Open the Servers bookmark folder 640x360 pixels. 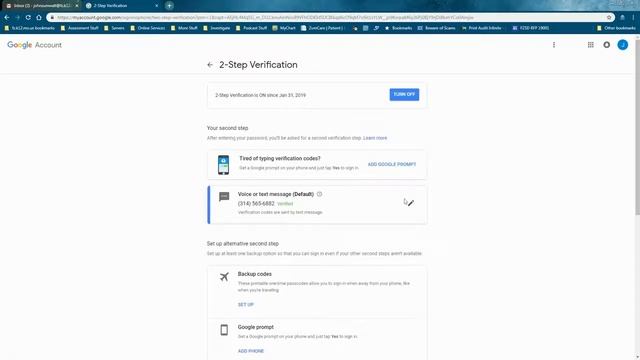114,28
